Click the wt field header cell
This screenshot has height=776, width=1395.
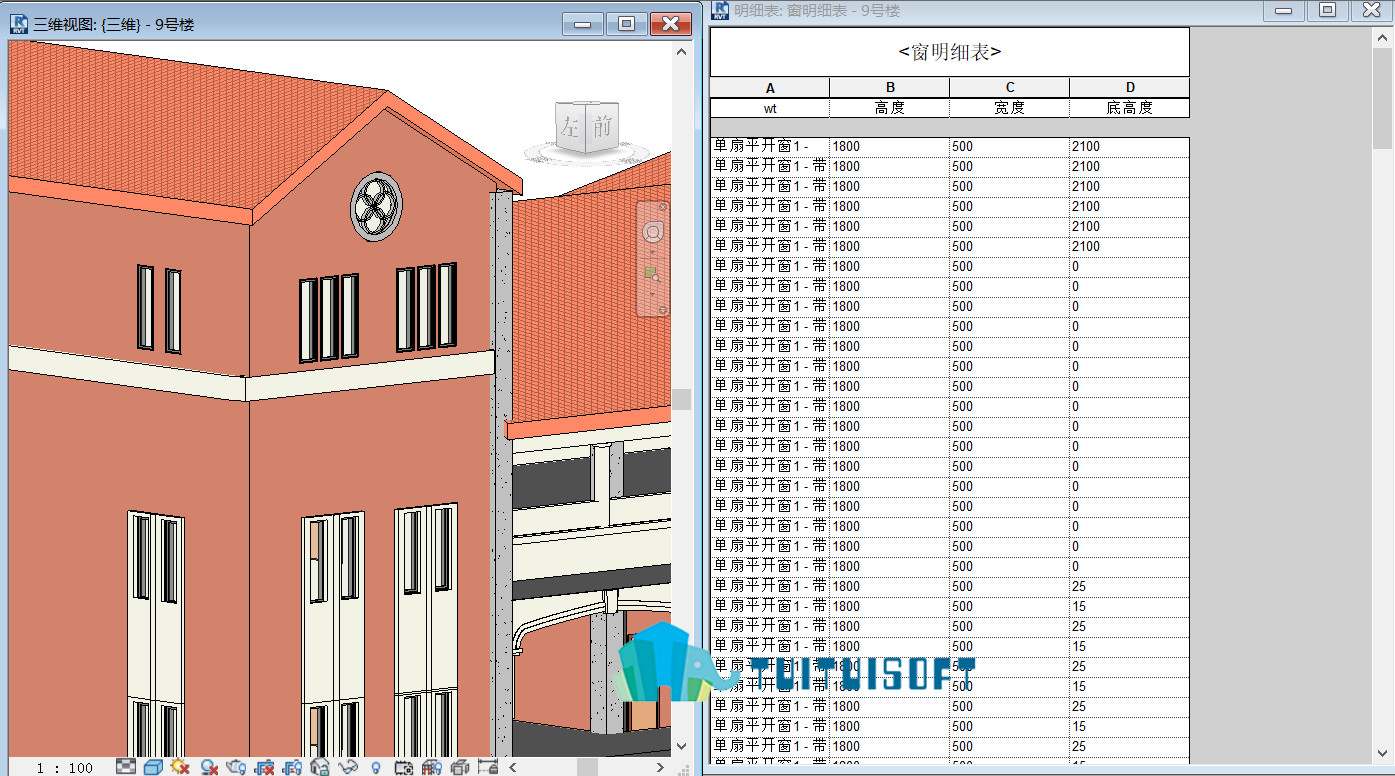pos(770,108)
